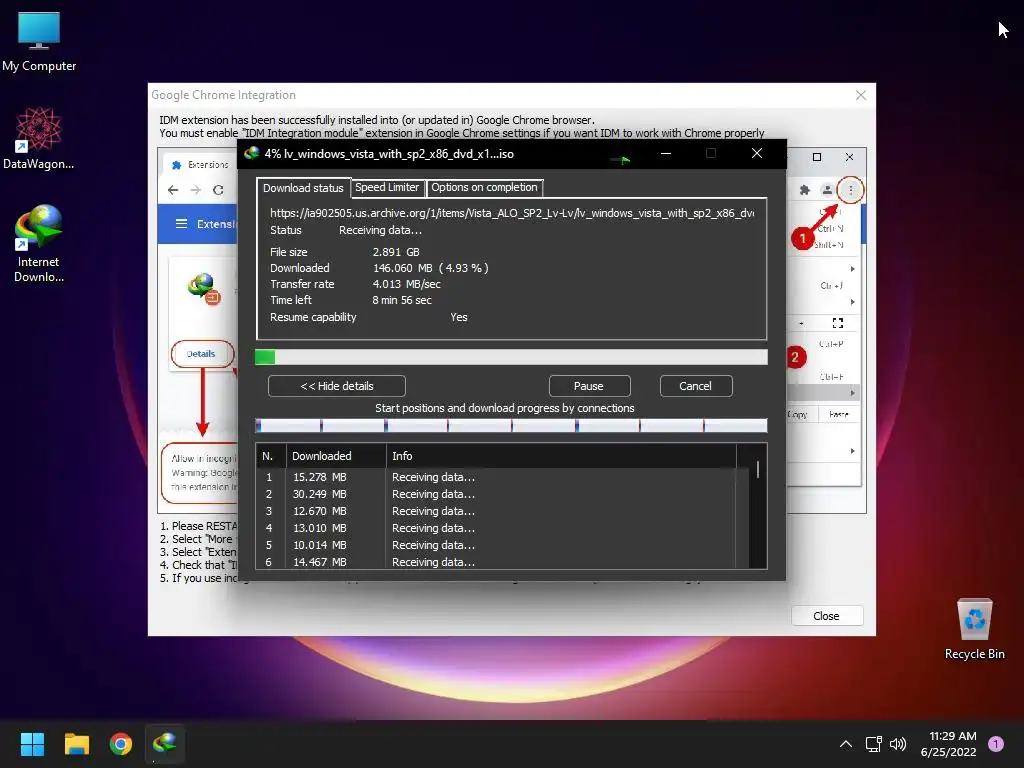Select connection row 14.467 MB

[x=496, y=562]
